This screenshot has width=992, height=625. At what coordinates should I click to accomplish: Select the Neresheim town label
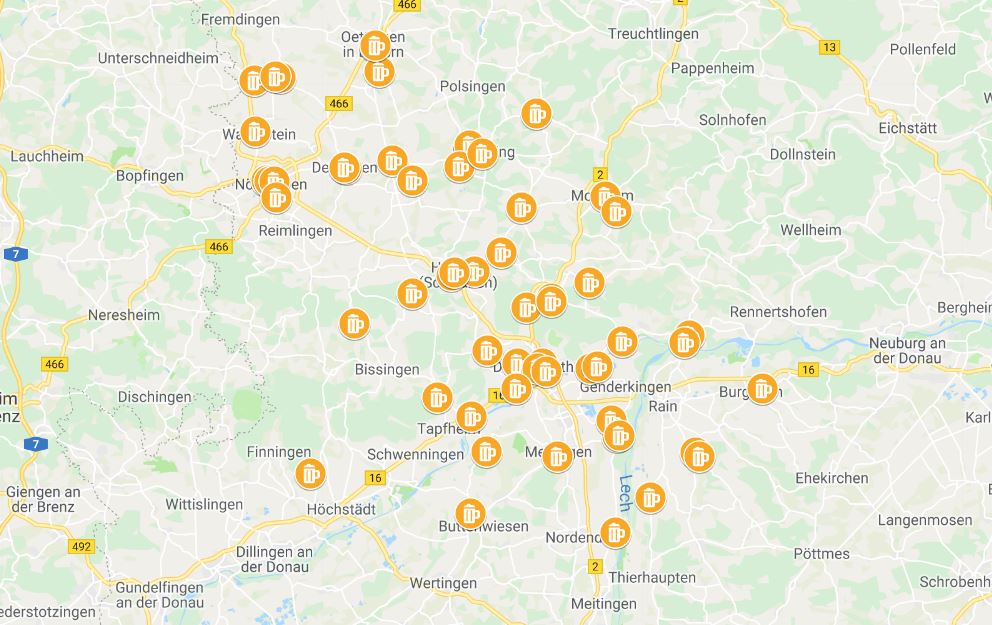point(124,314)
